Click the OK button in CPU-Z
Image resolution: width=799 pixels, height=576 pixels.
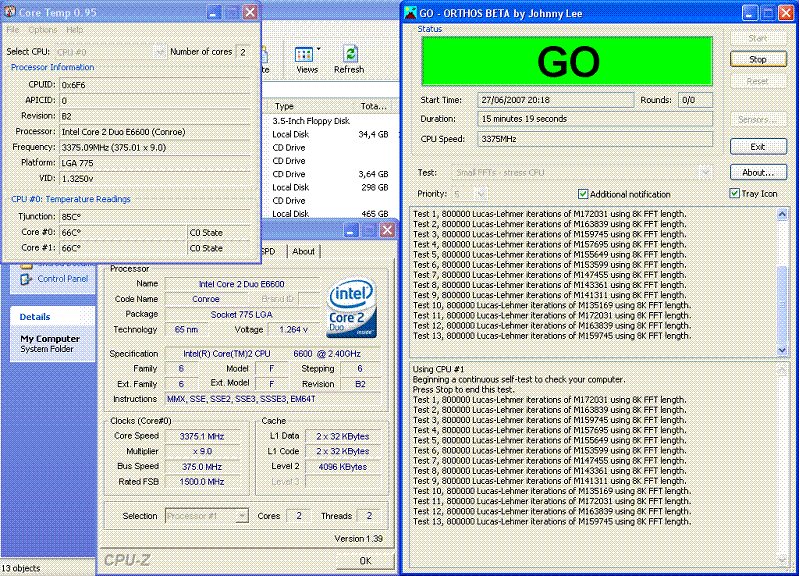tap(365, 561)
